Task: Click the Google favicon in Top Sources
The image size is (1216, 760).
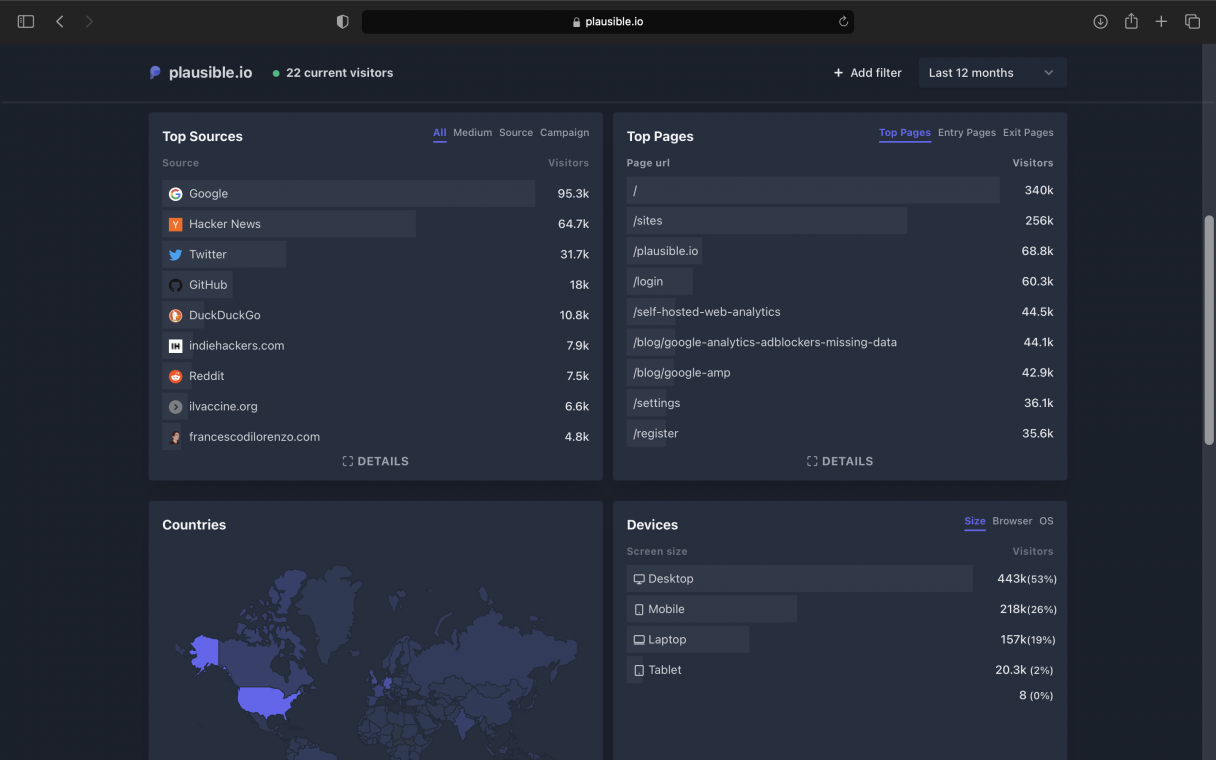Action: [x=175, y=194]
